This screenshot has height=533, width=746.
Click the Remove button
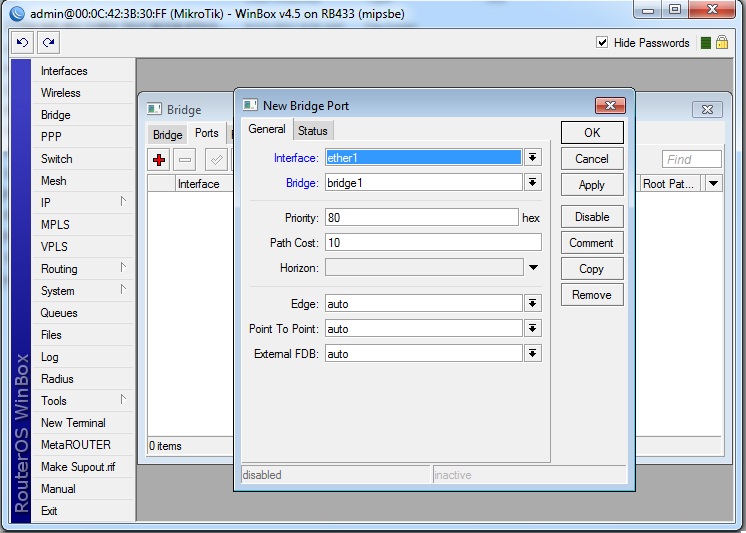(x=592, y=295)
